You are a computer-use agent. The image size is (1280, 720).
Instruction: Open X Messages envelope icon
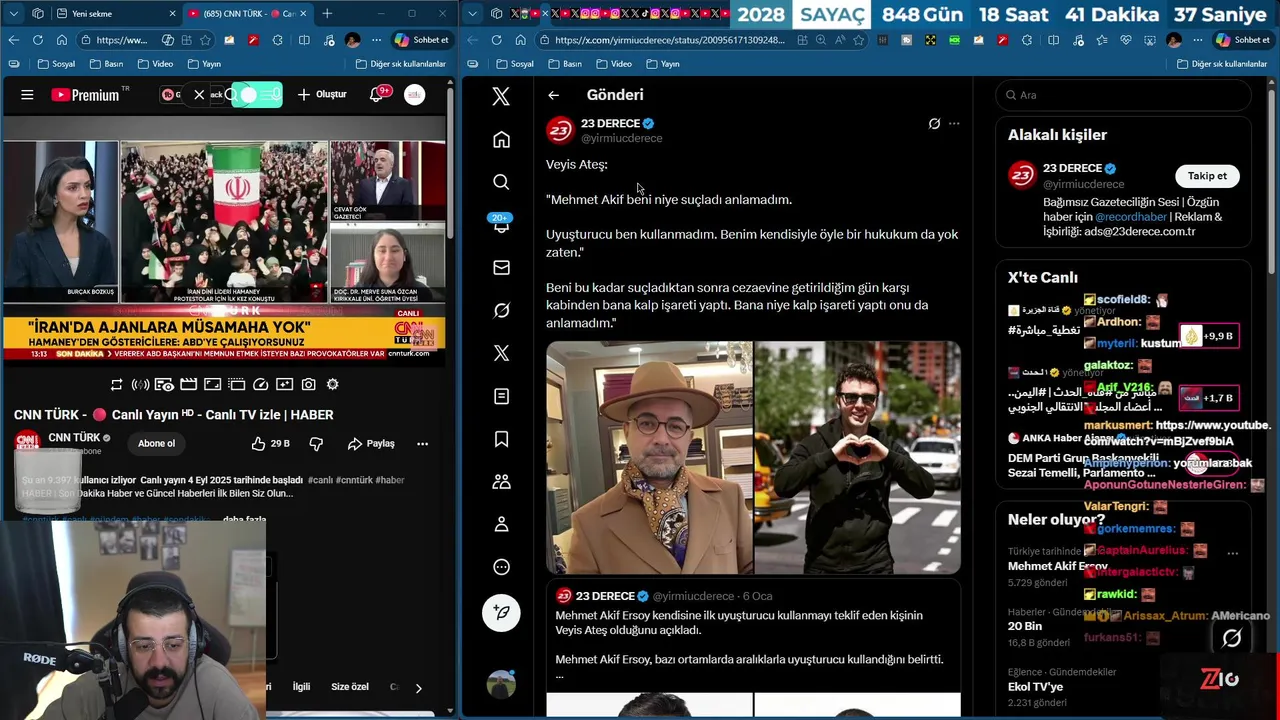pos(501,267)
